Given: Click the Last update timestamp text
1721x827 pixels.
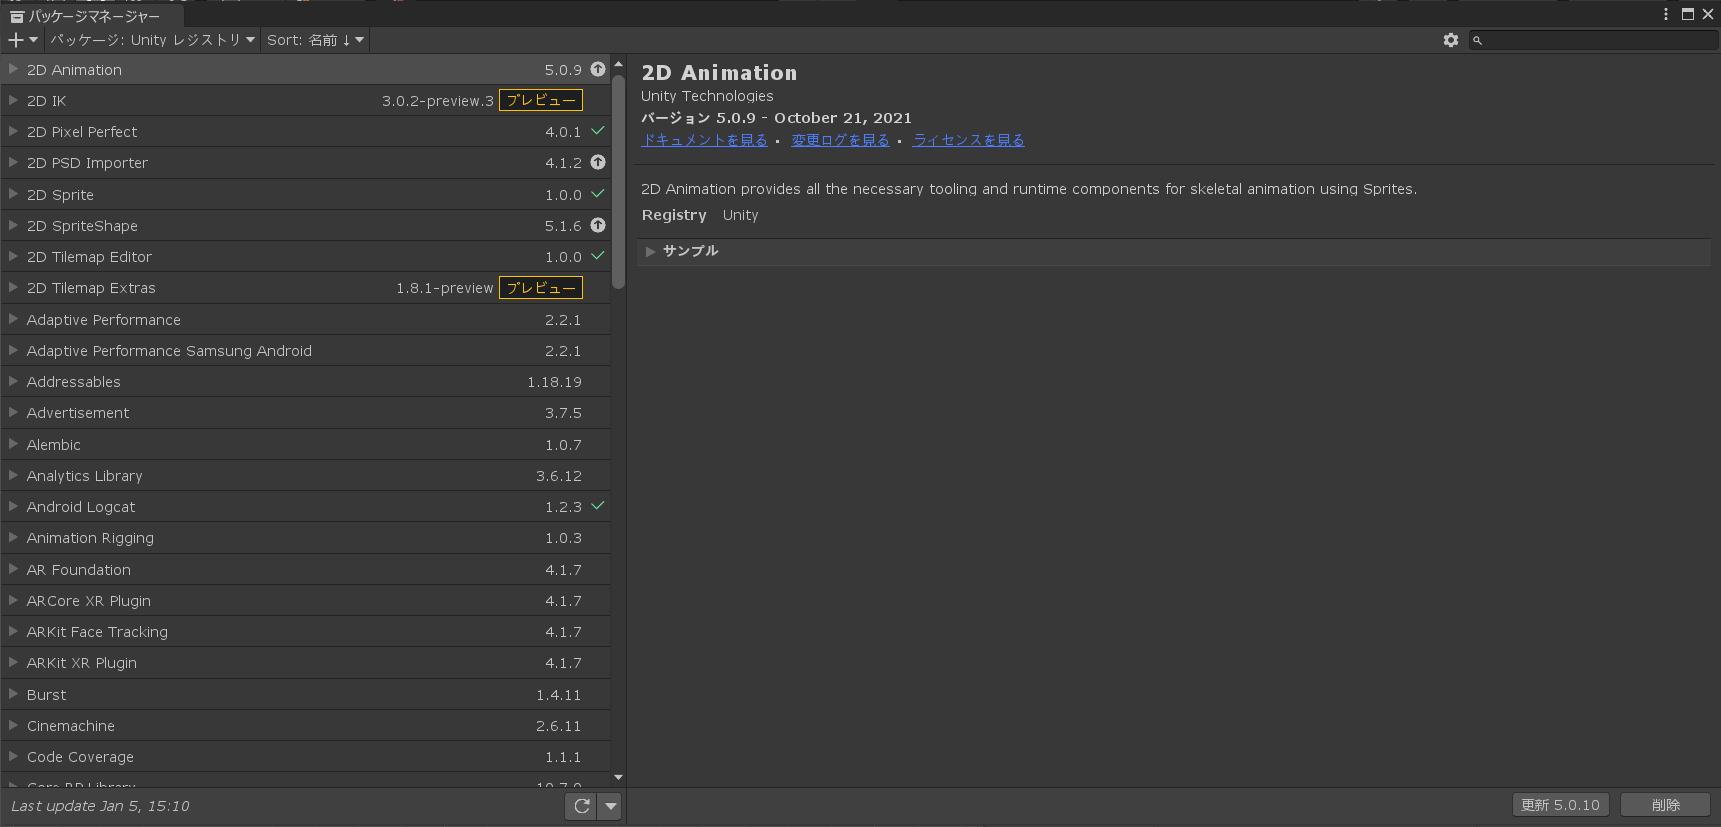Looking at the screenshot, I should 100,806.
